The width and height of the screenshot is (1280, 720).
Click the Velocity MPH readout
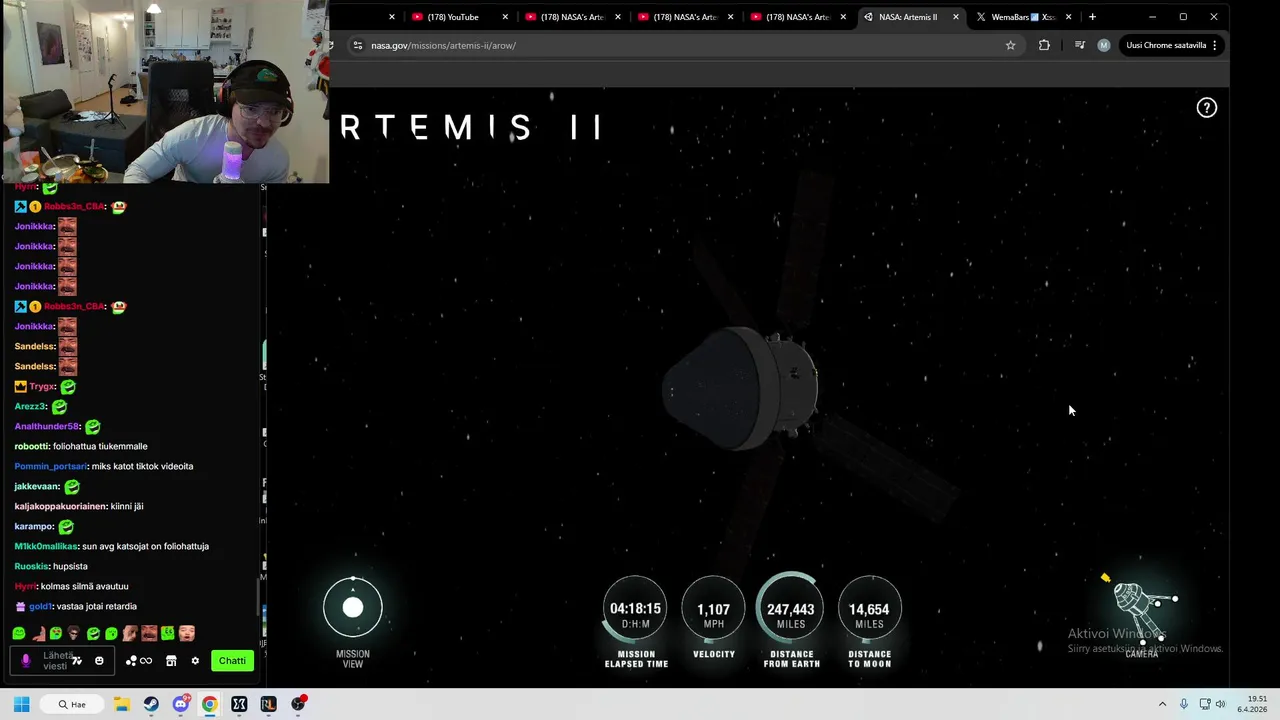[x=714, y=609]
